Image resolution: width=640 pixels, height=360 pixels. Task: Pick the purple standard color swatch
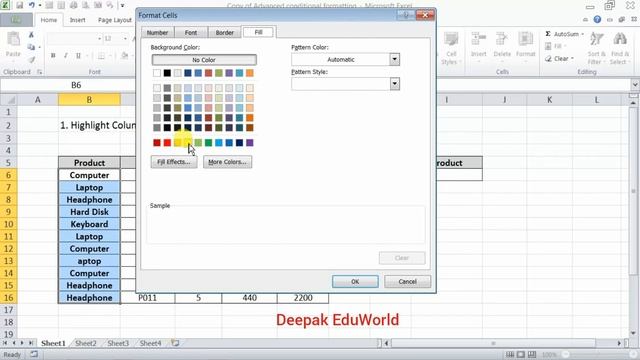[x=249, y=142]
